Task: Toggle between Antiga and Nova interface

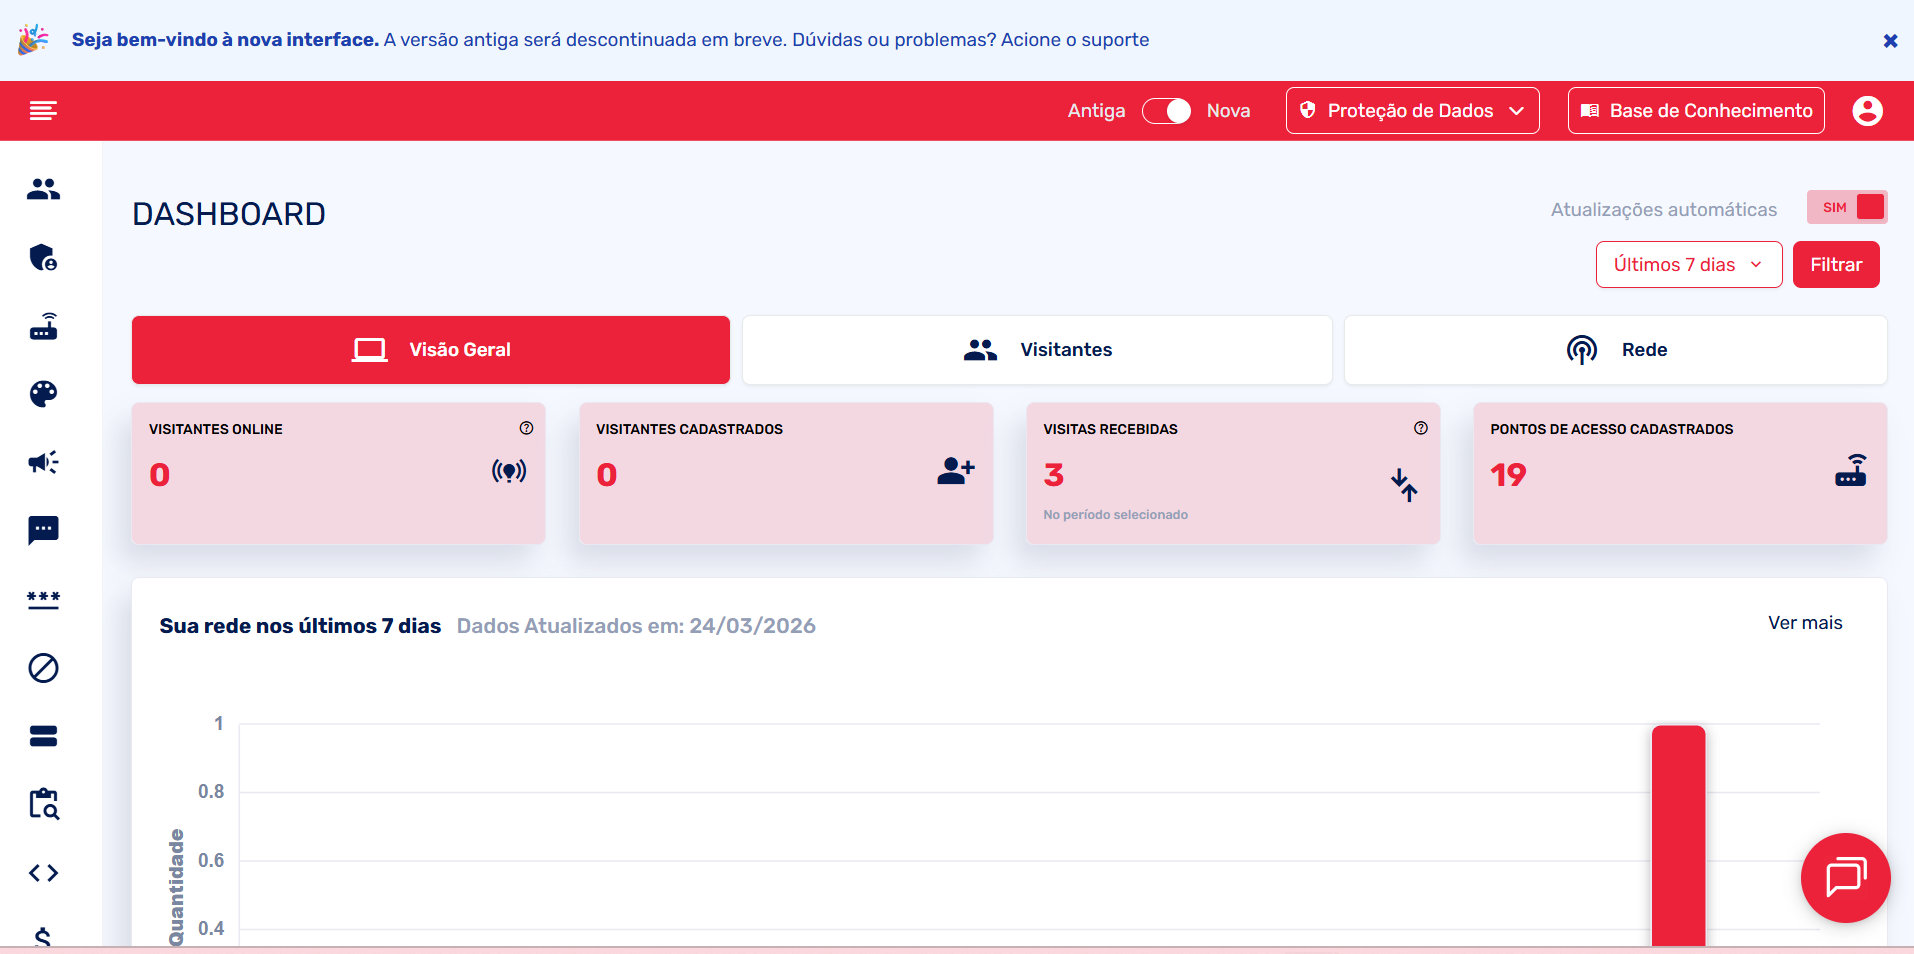Action: 1166,111
